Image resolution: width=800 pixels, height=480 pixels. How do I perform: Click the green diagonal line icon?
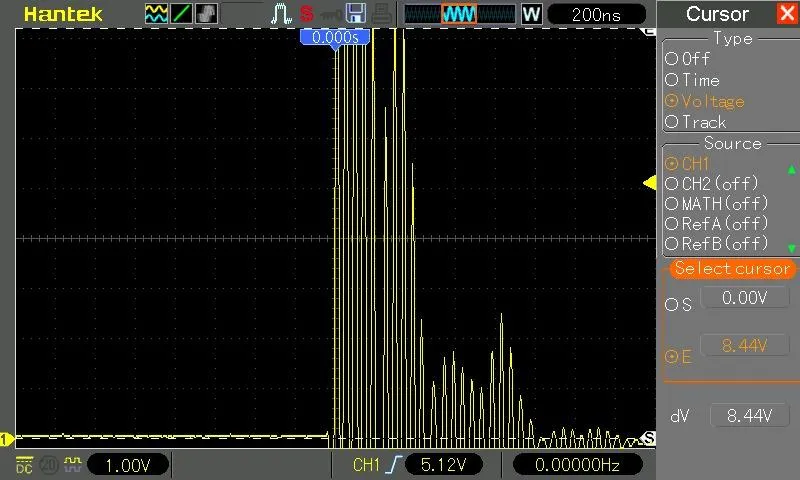click(x=181, y=14)
